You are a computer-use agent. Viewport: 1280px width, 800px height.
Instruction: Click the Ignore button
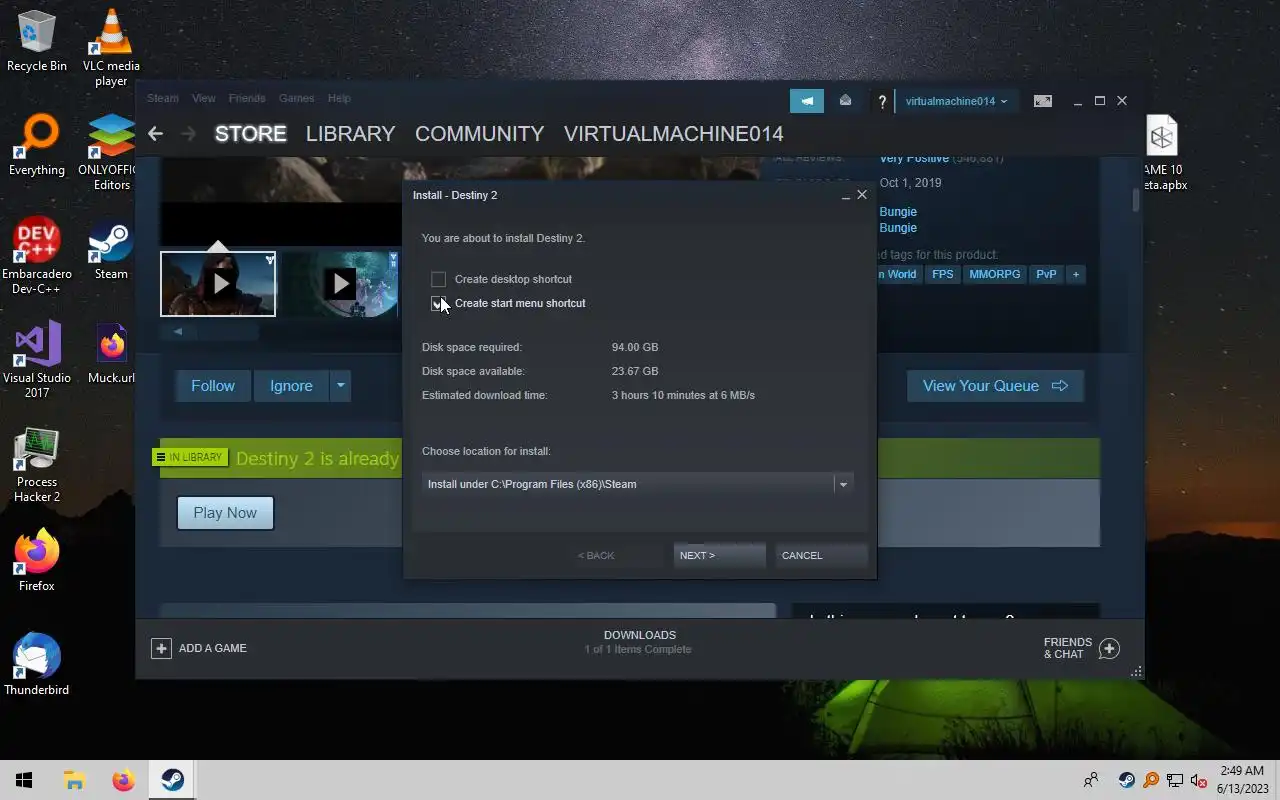[x=291, y=386]
